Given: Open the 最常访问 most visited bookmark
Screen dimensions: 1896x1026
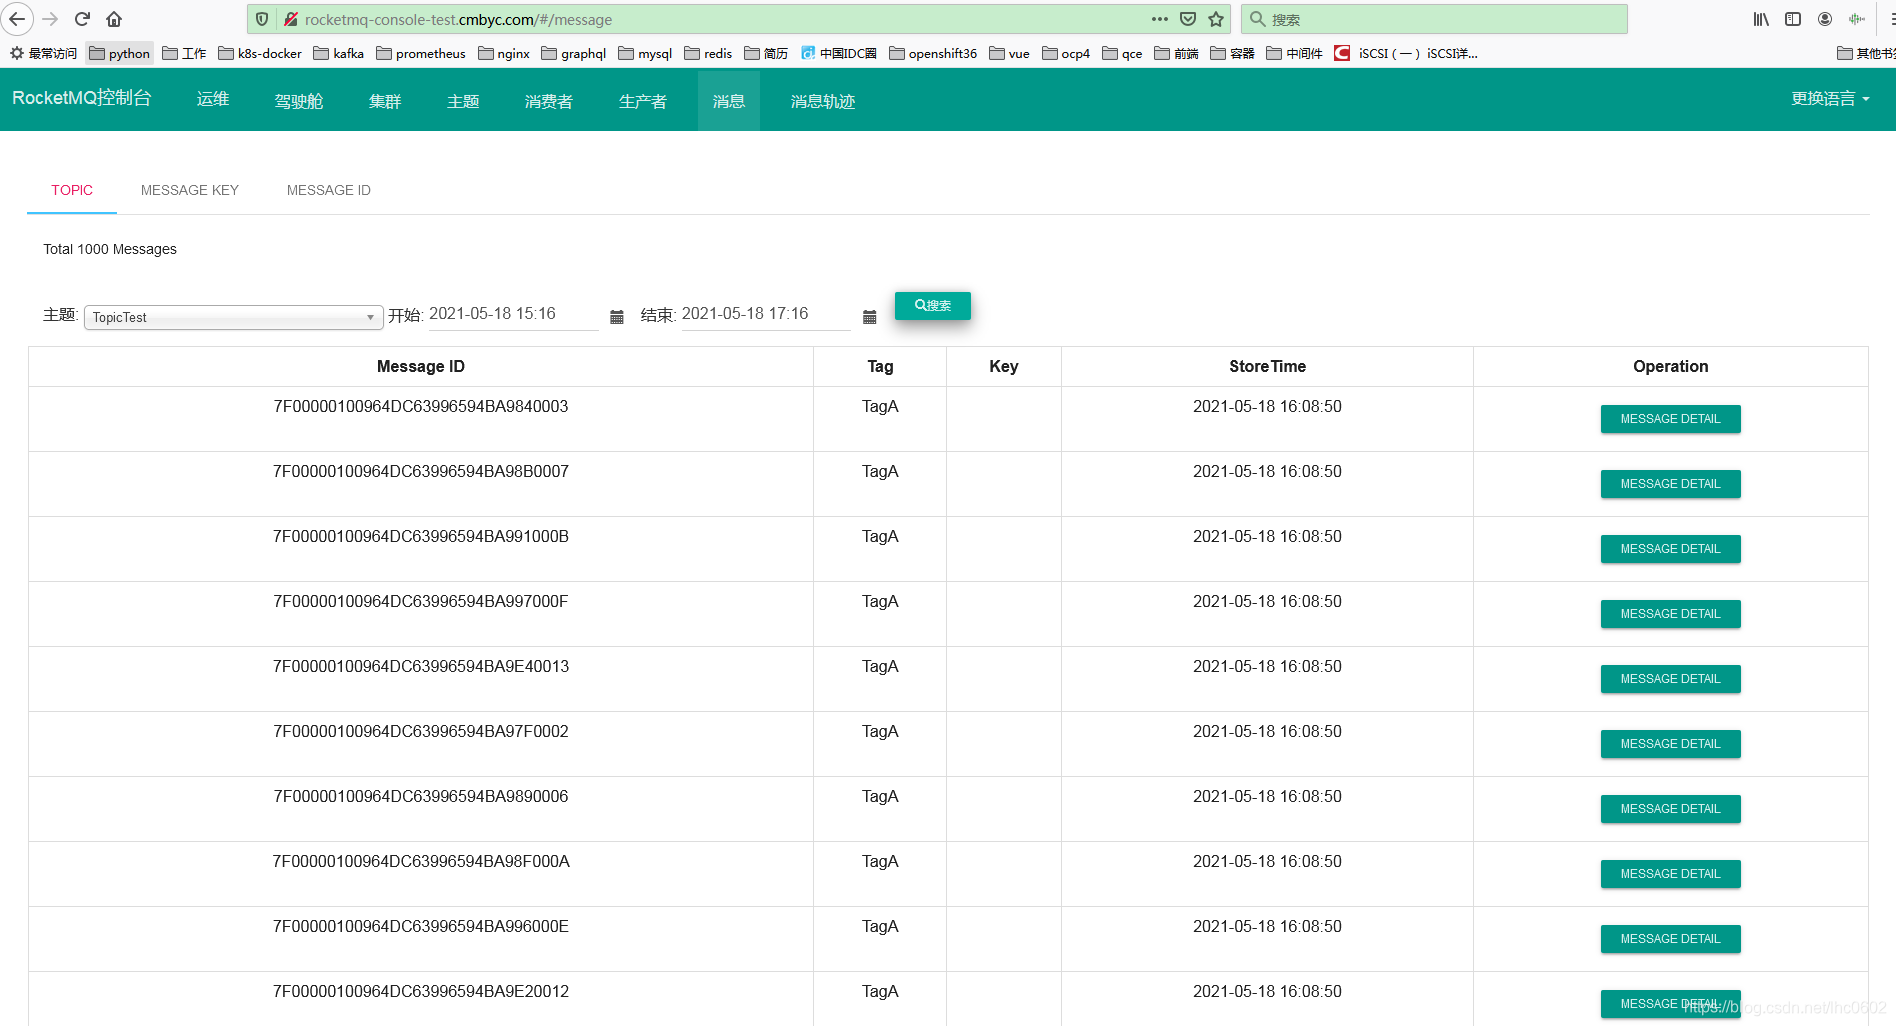Looking at the screenshot, I should (44, 53).
